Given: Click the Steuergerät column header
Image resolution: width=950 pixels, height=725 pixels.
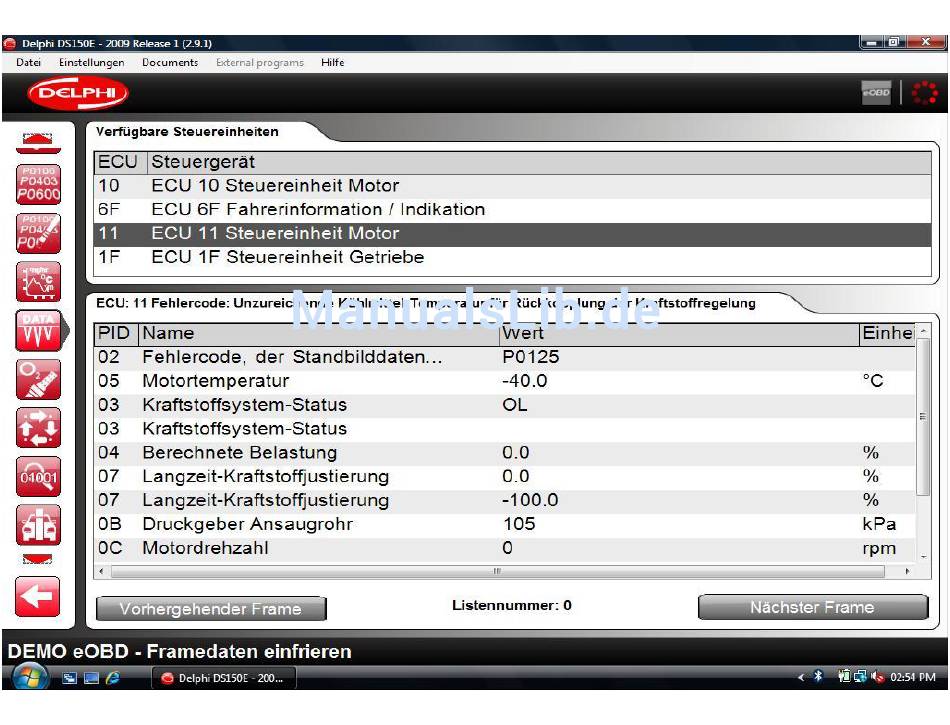Looking at the screenshot, I should 539,162.
